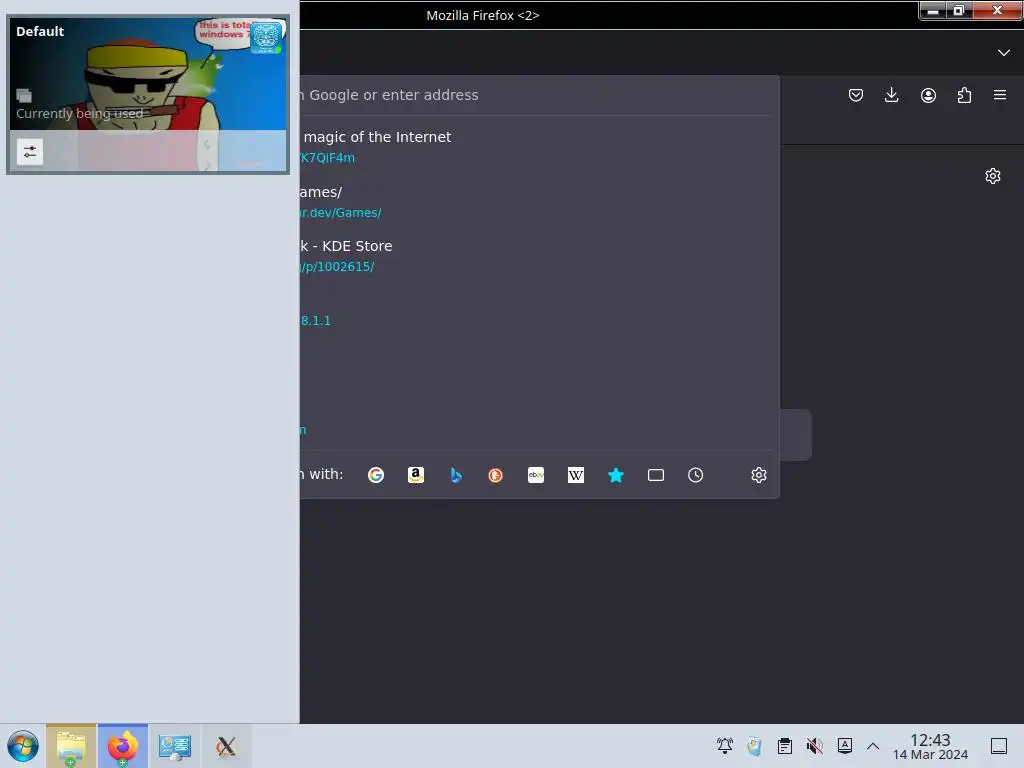Open search settings gear in the urlbar panel
The image size is (1024, 768).
click(758, 475)
